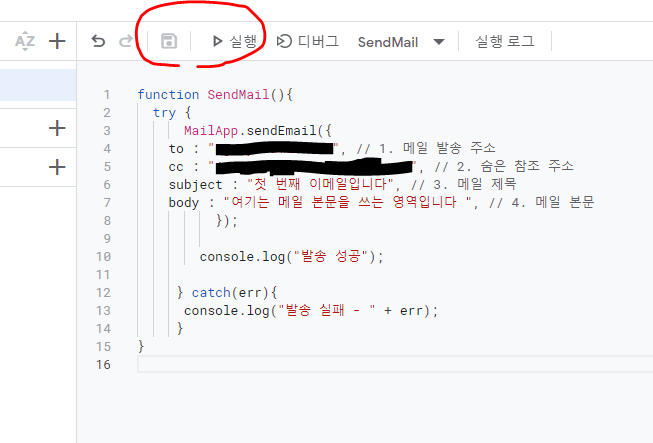The height and width of the screenshot is (443, 653).
Task: Click the comment "// 4. 메일 본문"
Action: pyautogui.click(x=541, y=202)
